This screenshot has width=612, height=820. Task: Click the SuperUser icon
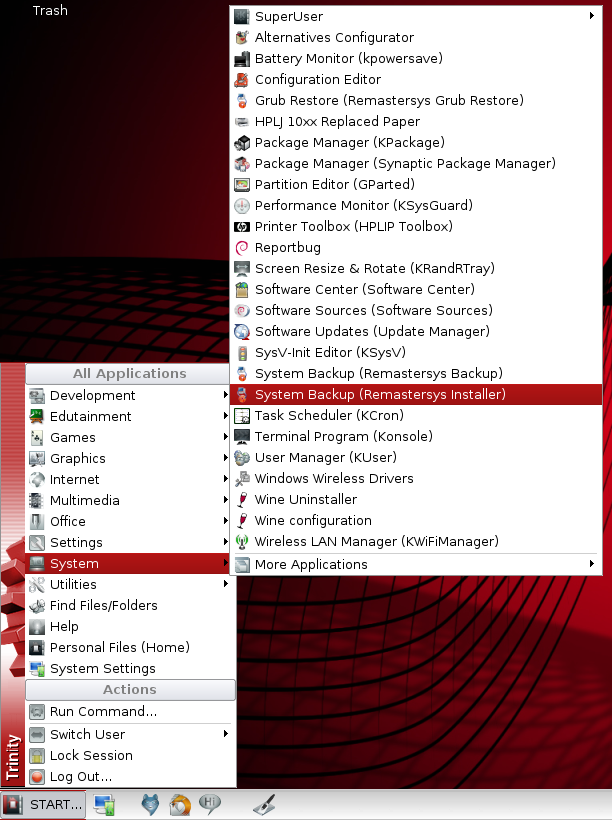(242, 17)
